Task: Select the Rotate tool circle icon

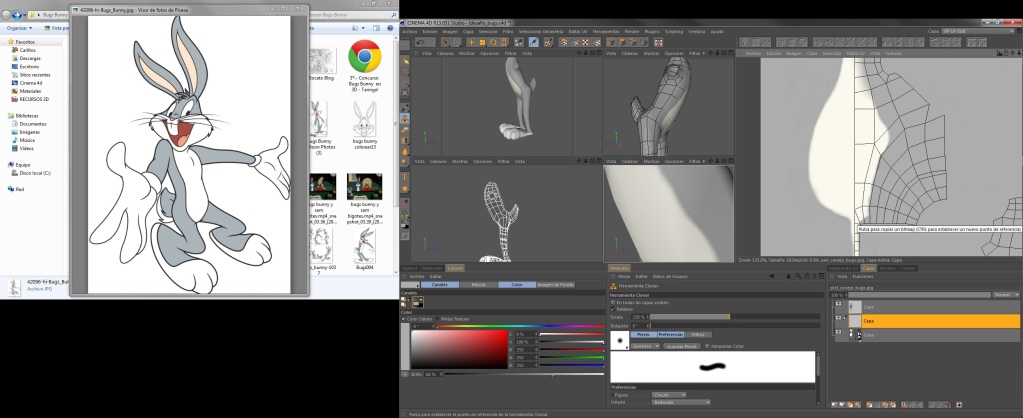Action: 493,42
